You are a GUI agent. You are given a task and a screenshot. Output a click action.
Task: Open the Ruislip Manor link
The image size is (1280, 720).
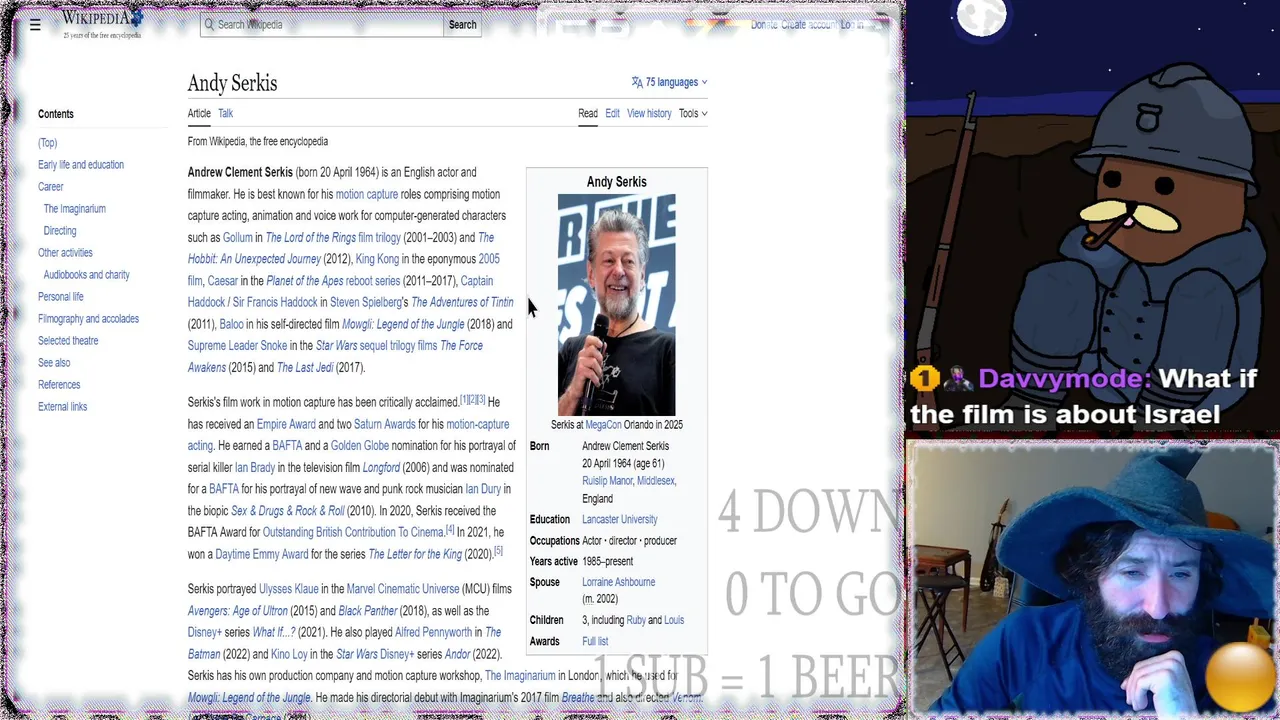pos(607,481)
